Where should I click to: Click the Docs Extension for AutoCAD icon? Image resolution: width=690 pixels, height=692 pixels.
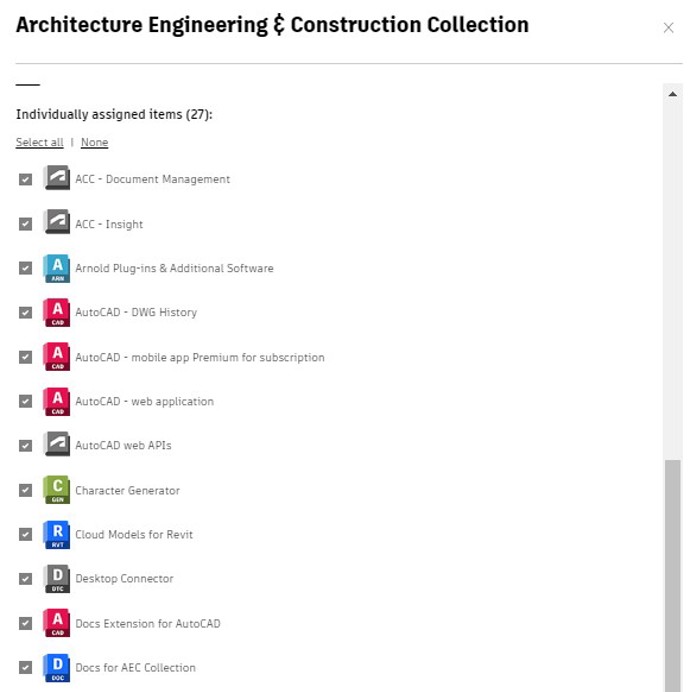[57, 623]
